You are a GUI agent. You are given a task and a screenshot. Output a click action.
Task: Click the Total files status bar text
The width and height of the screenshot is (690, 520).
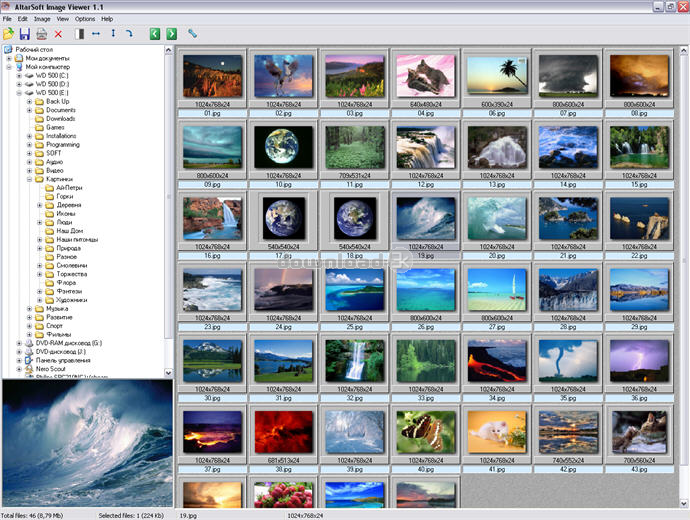click(x=32, y=516)
